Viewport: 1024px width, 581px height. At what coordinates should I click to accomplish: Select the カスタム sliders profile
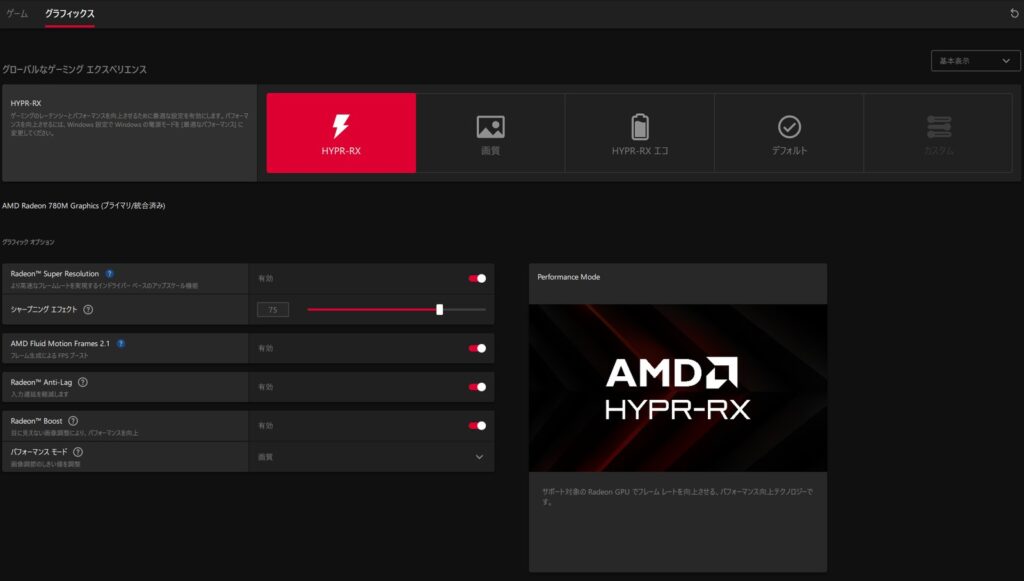(938, 133)
